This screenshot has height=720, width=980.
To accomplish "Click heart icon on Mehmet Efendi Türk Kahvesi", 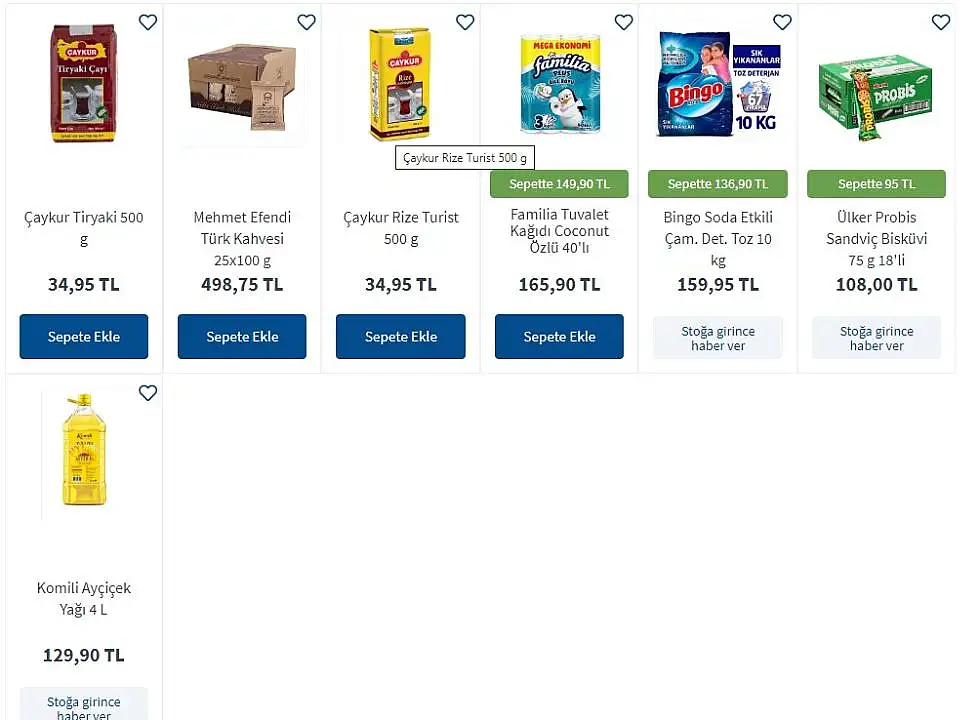I will pos(306,22).
